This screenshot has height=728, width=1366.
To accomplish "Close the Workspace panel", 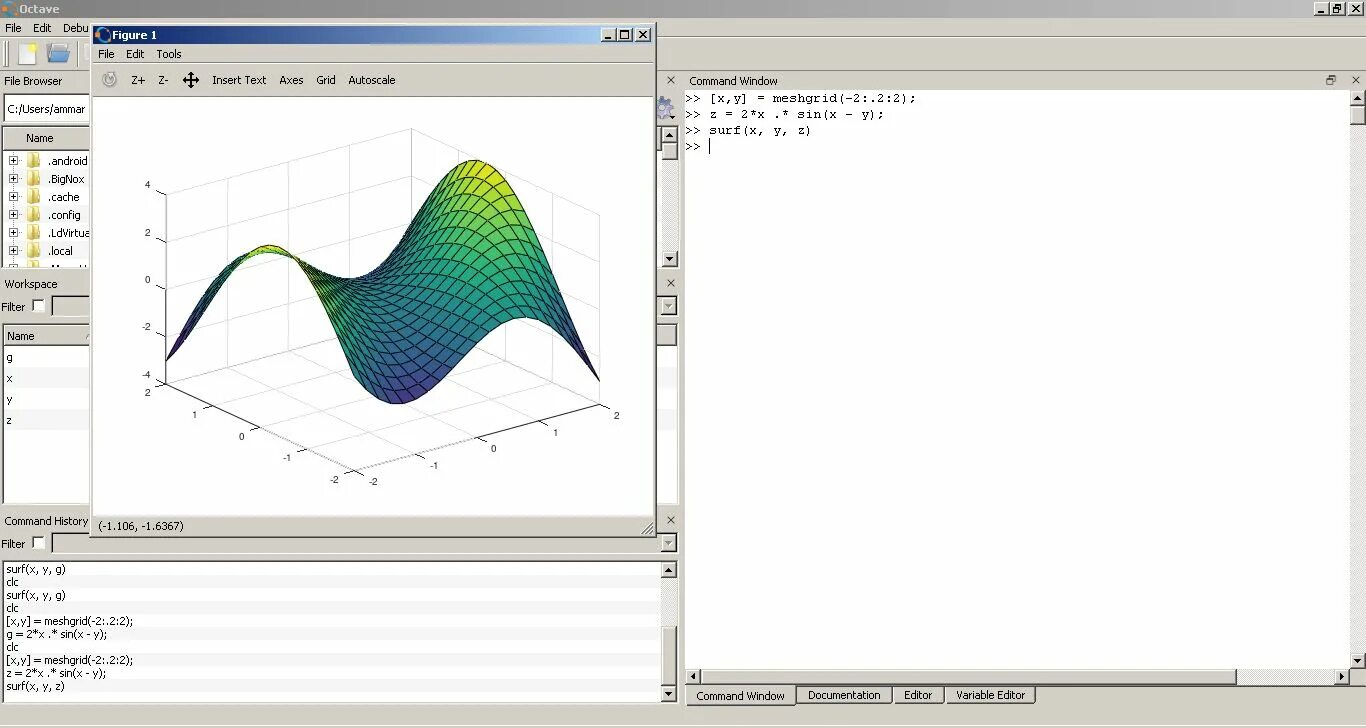I will point(671,283).
